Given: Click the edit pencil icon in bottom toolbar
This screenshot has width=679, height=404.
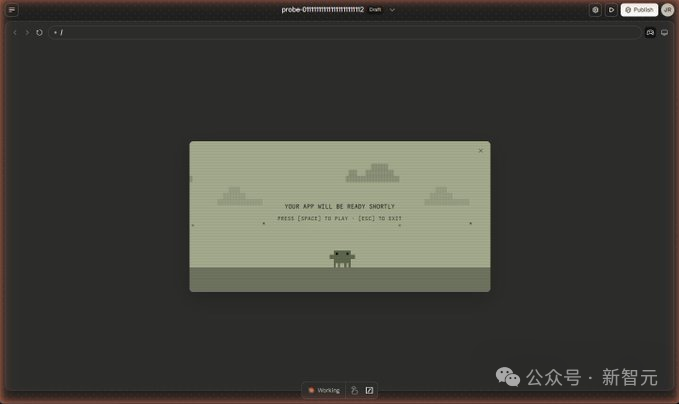Looking at the screenshot, I should tap(369, 390).
